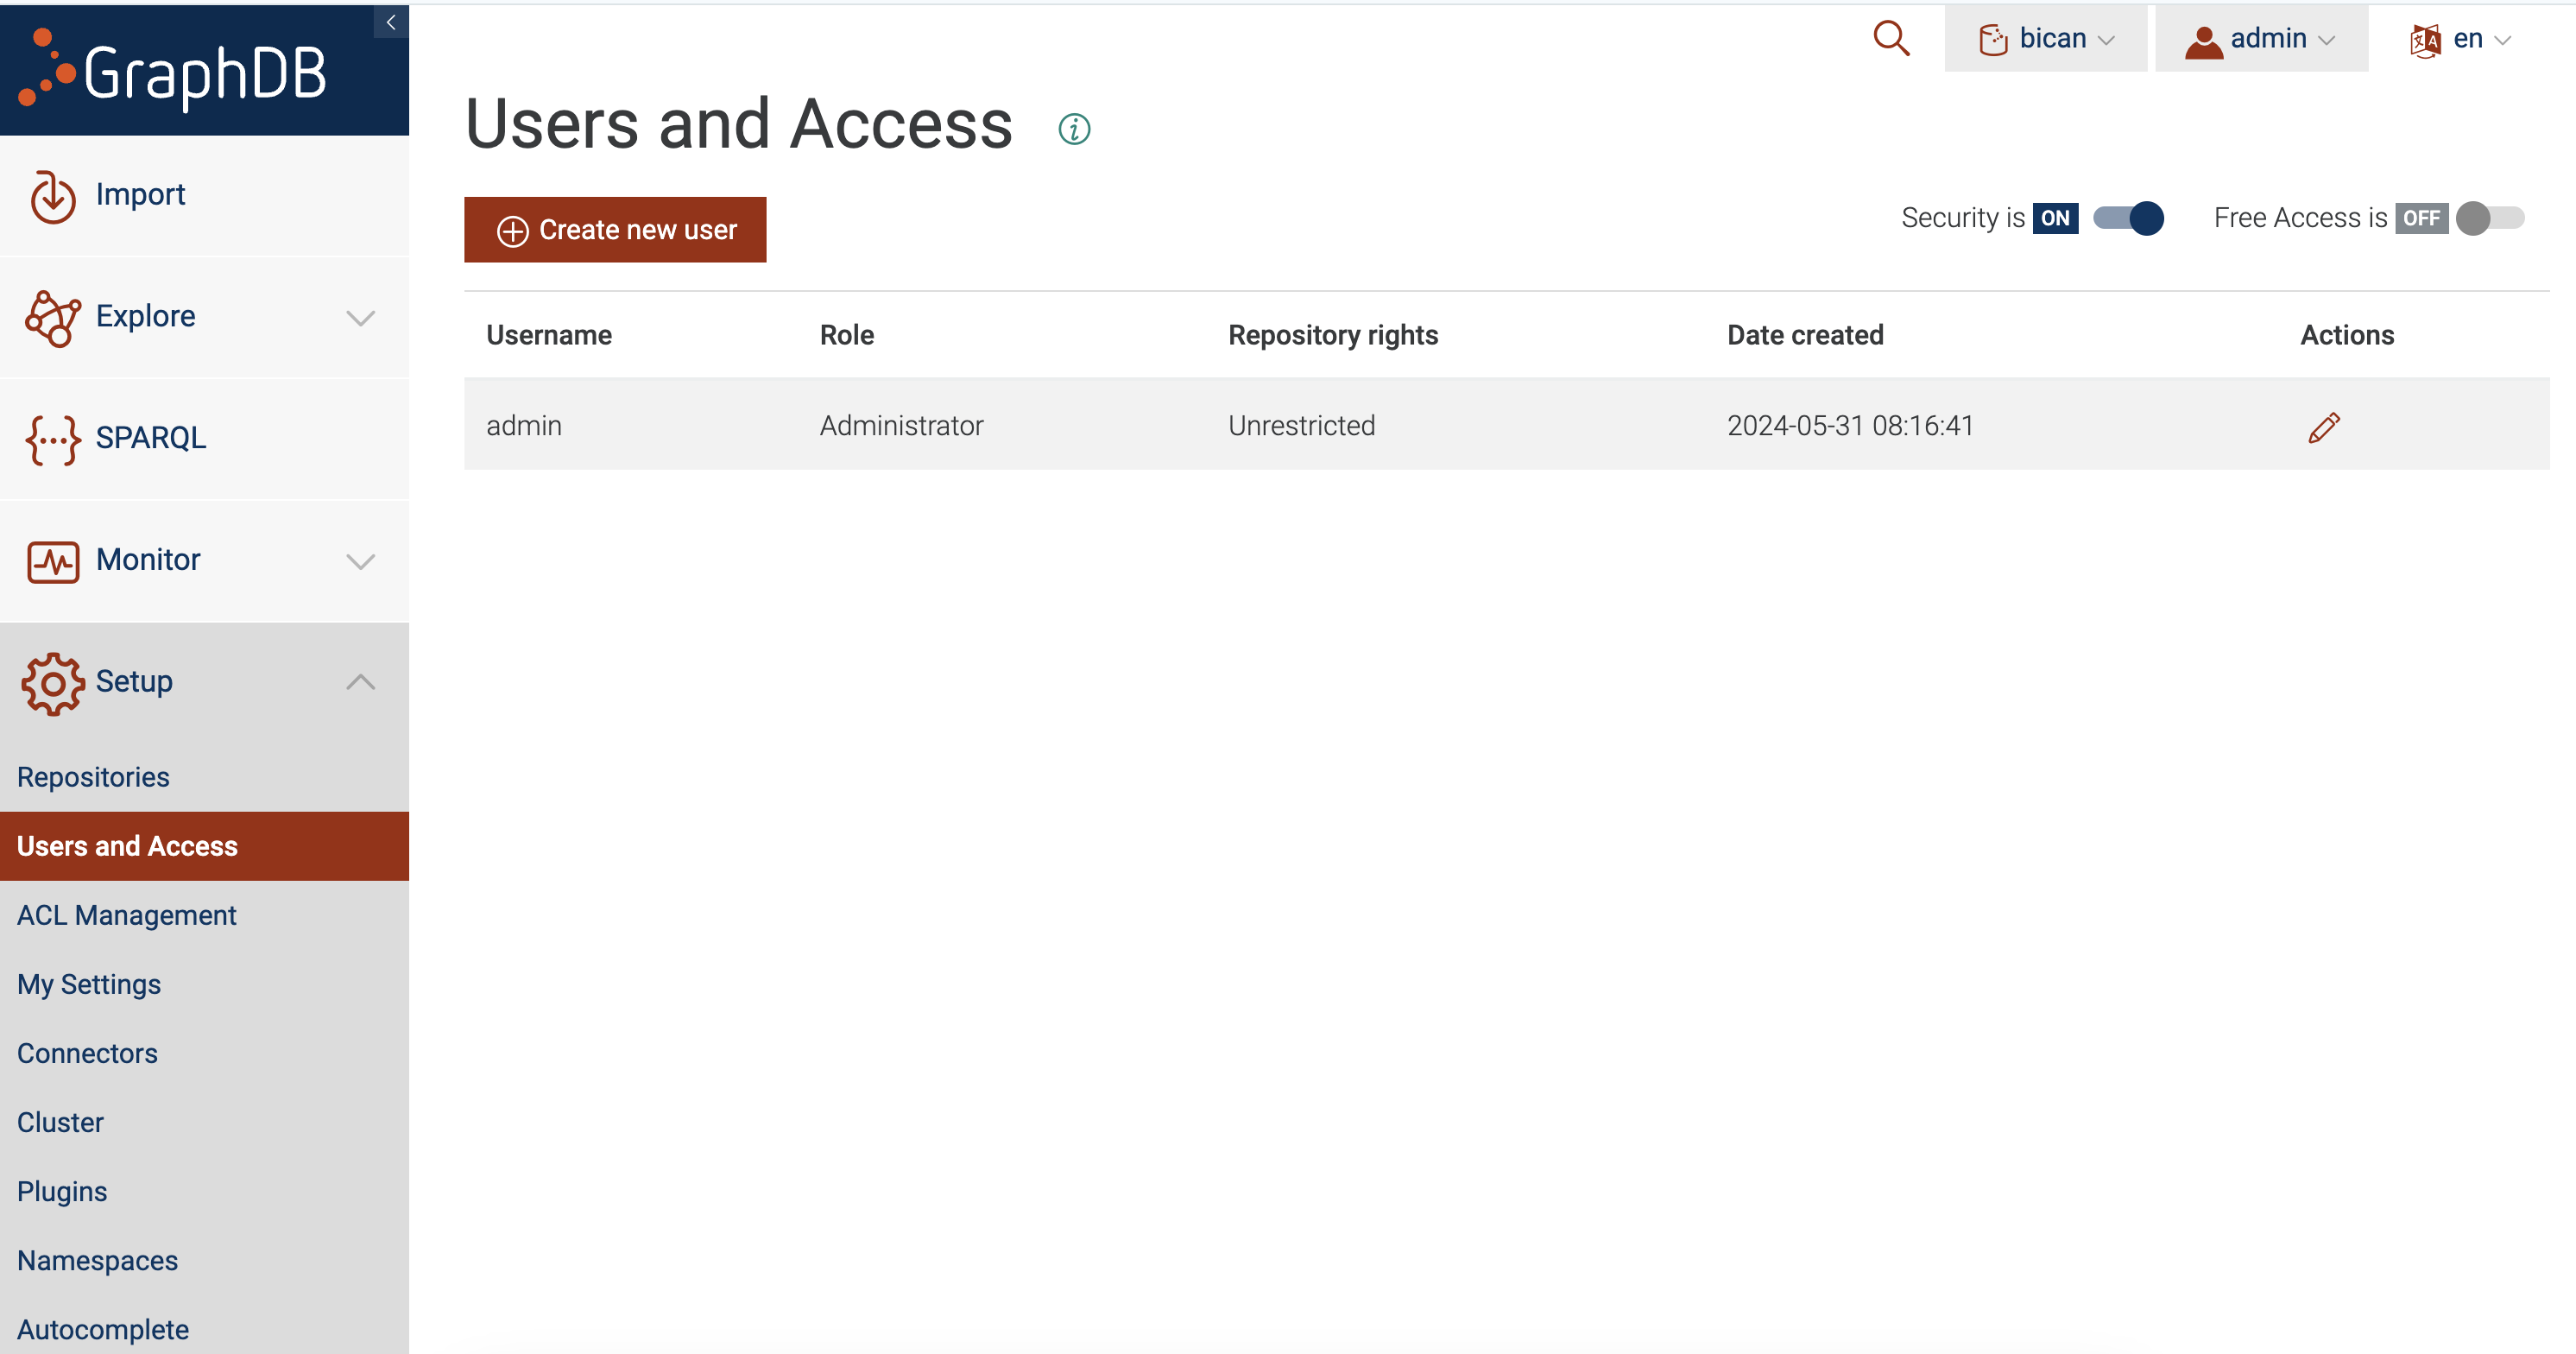Click the Security ON badge
Image resolution: width=2576 pixels, height=1354 pixels.
pos(2055,218)
